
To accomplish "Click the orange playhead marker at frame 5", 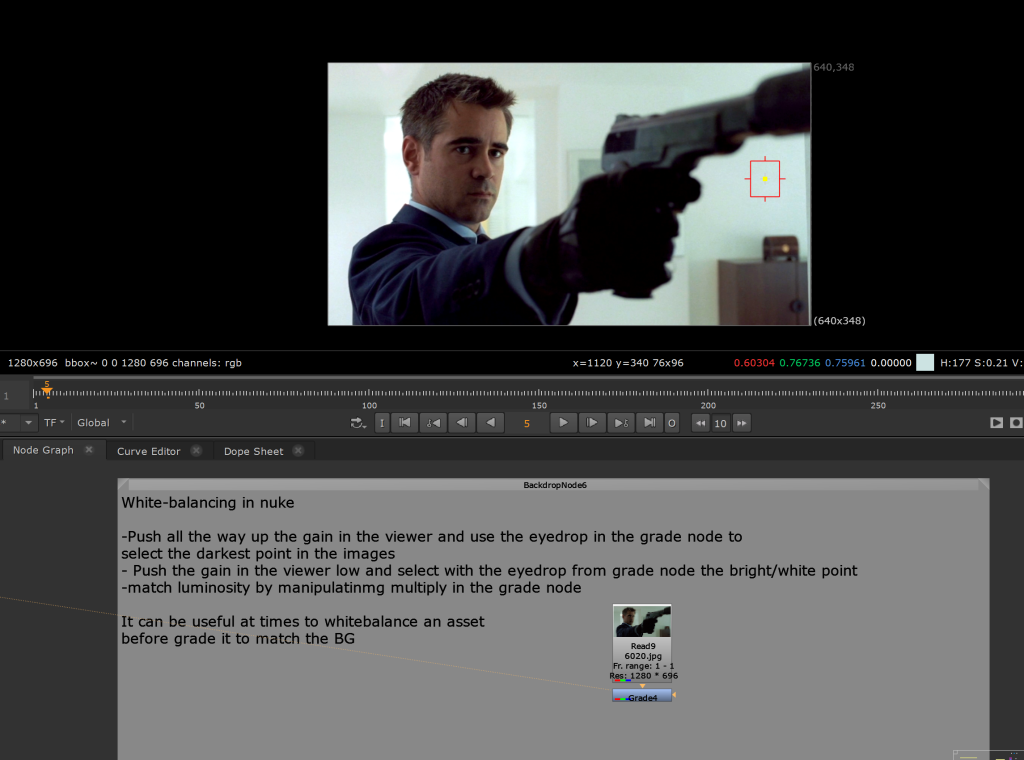I will point(47,390).
